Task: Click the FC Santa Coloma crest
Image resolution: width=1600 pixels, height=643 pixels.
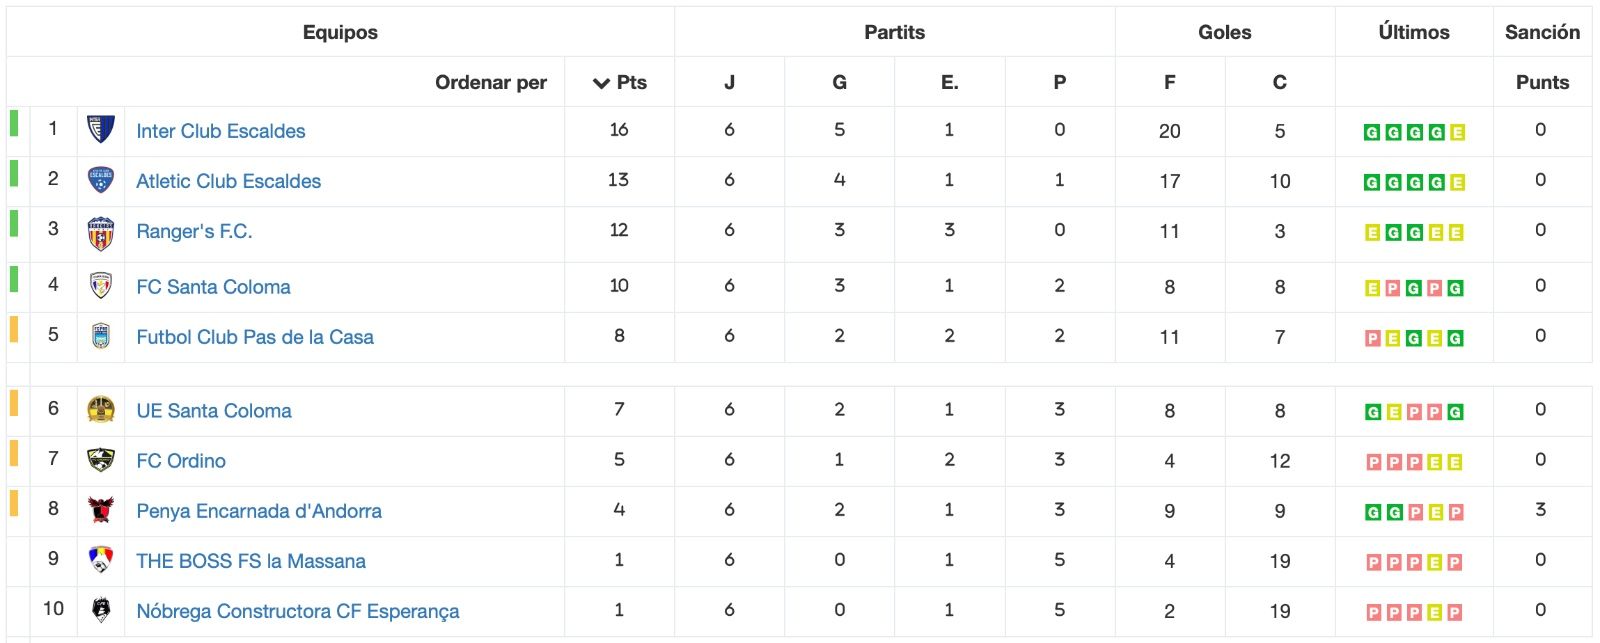Action: point(101,286)
